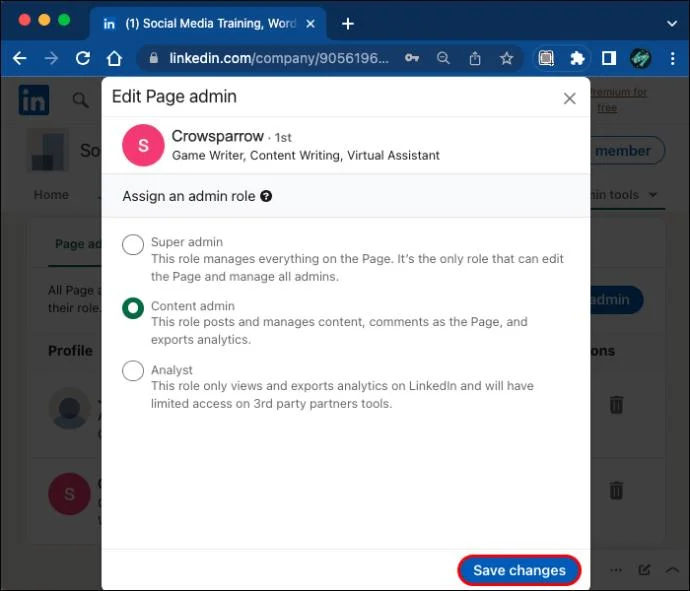Go to browser home icon
This screenshot has height=591, width=690.
(x=114, y=58)
